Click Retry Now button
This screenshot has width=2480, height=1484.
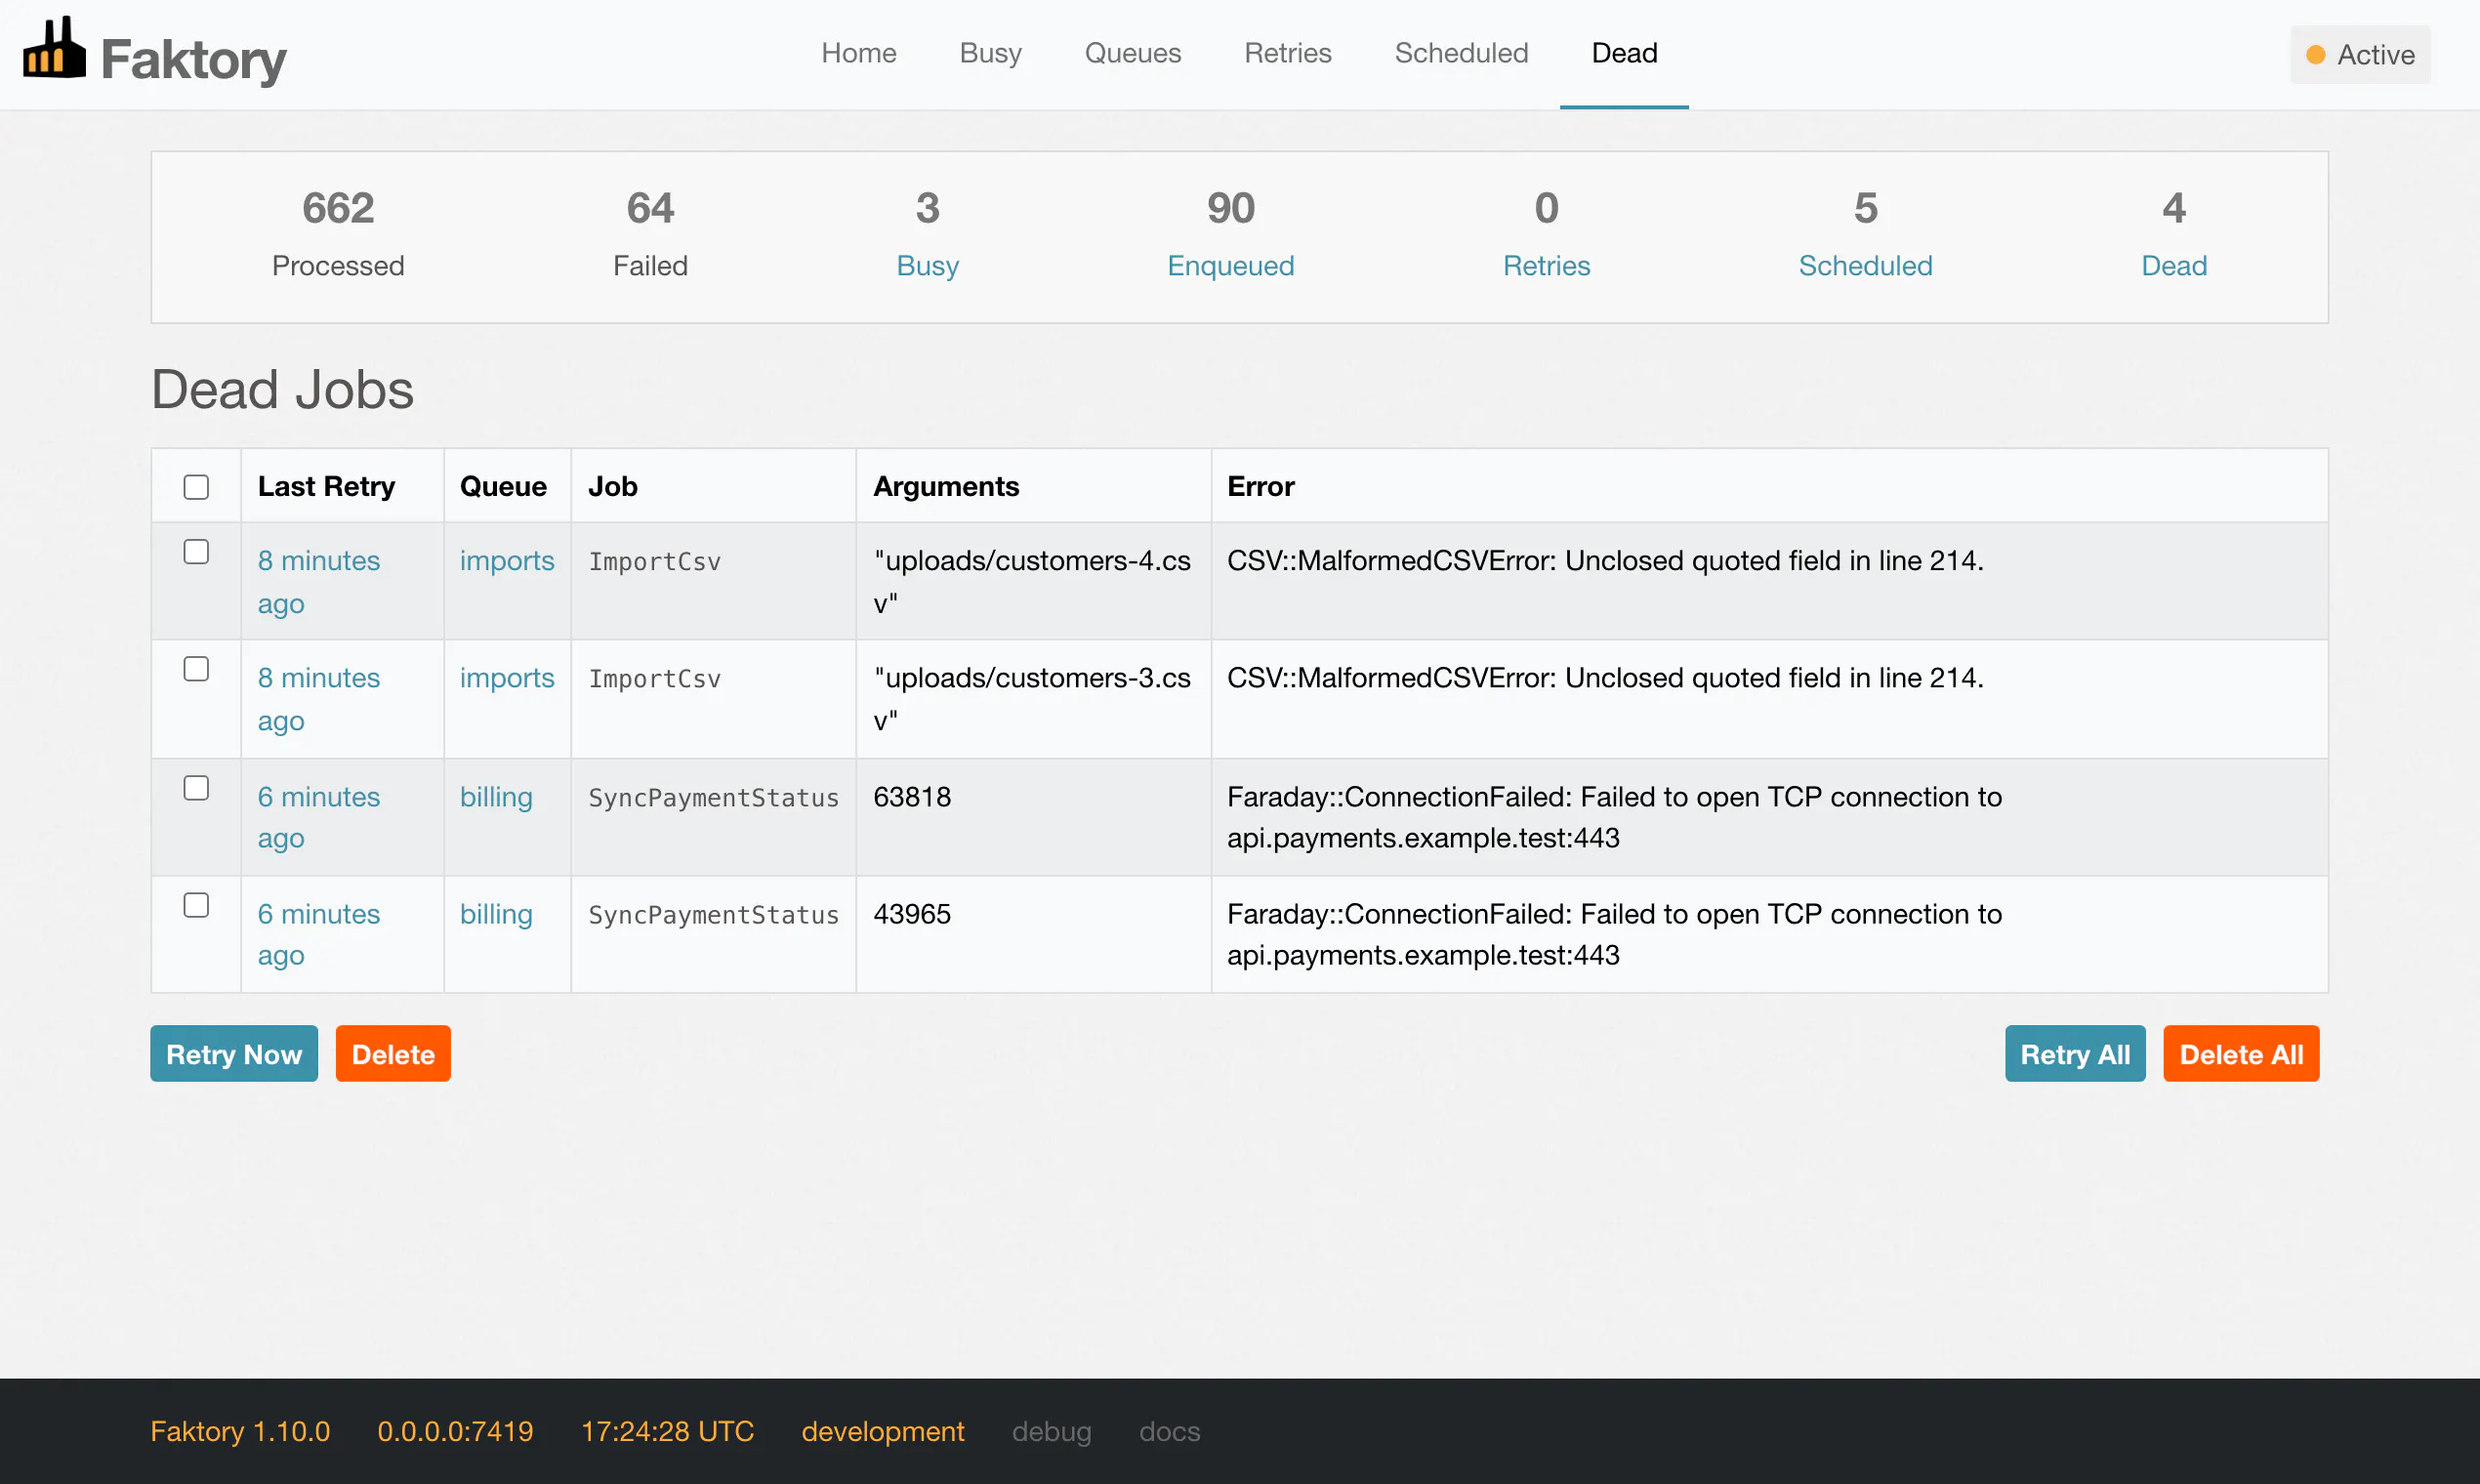(234, 1053)
